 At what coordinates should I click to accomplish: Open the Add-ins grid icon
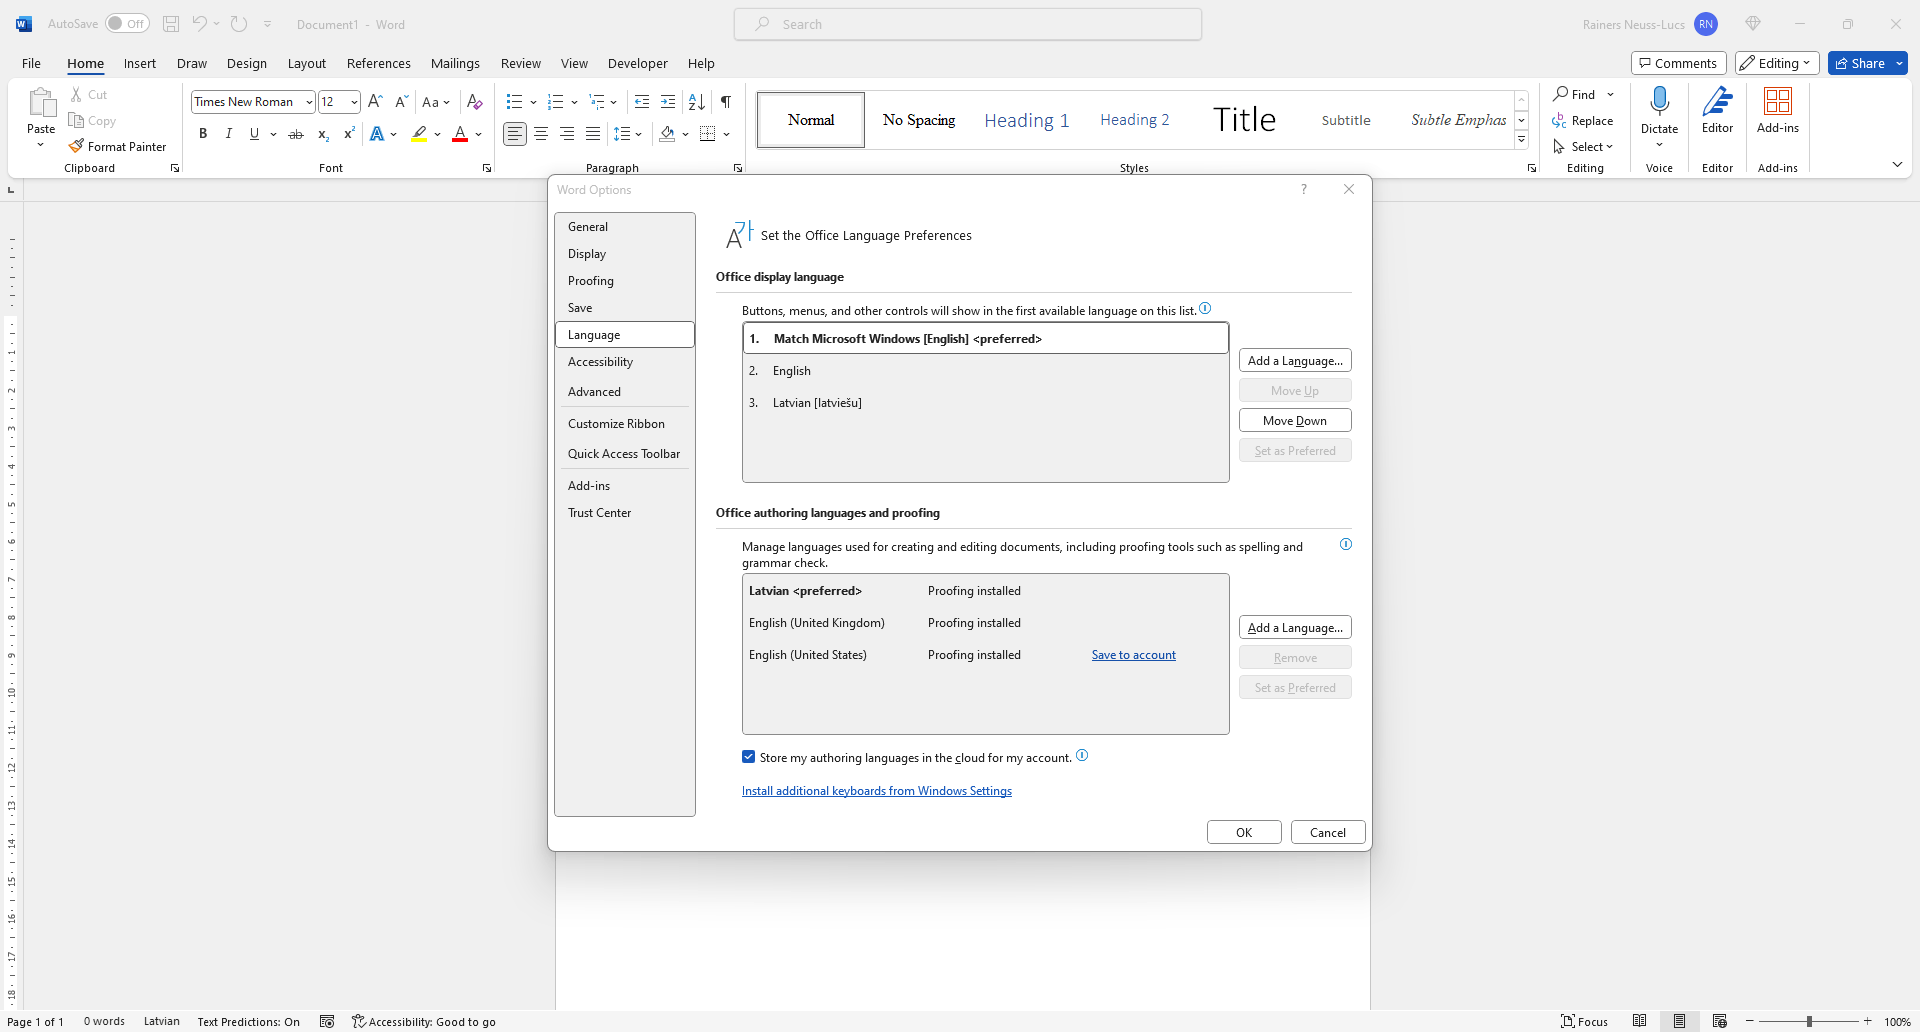click(x=1777, y=101)
